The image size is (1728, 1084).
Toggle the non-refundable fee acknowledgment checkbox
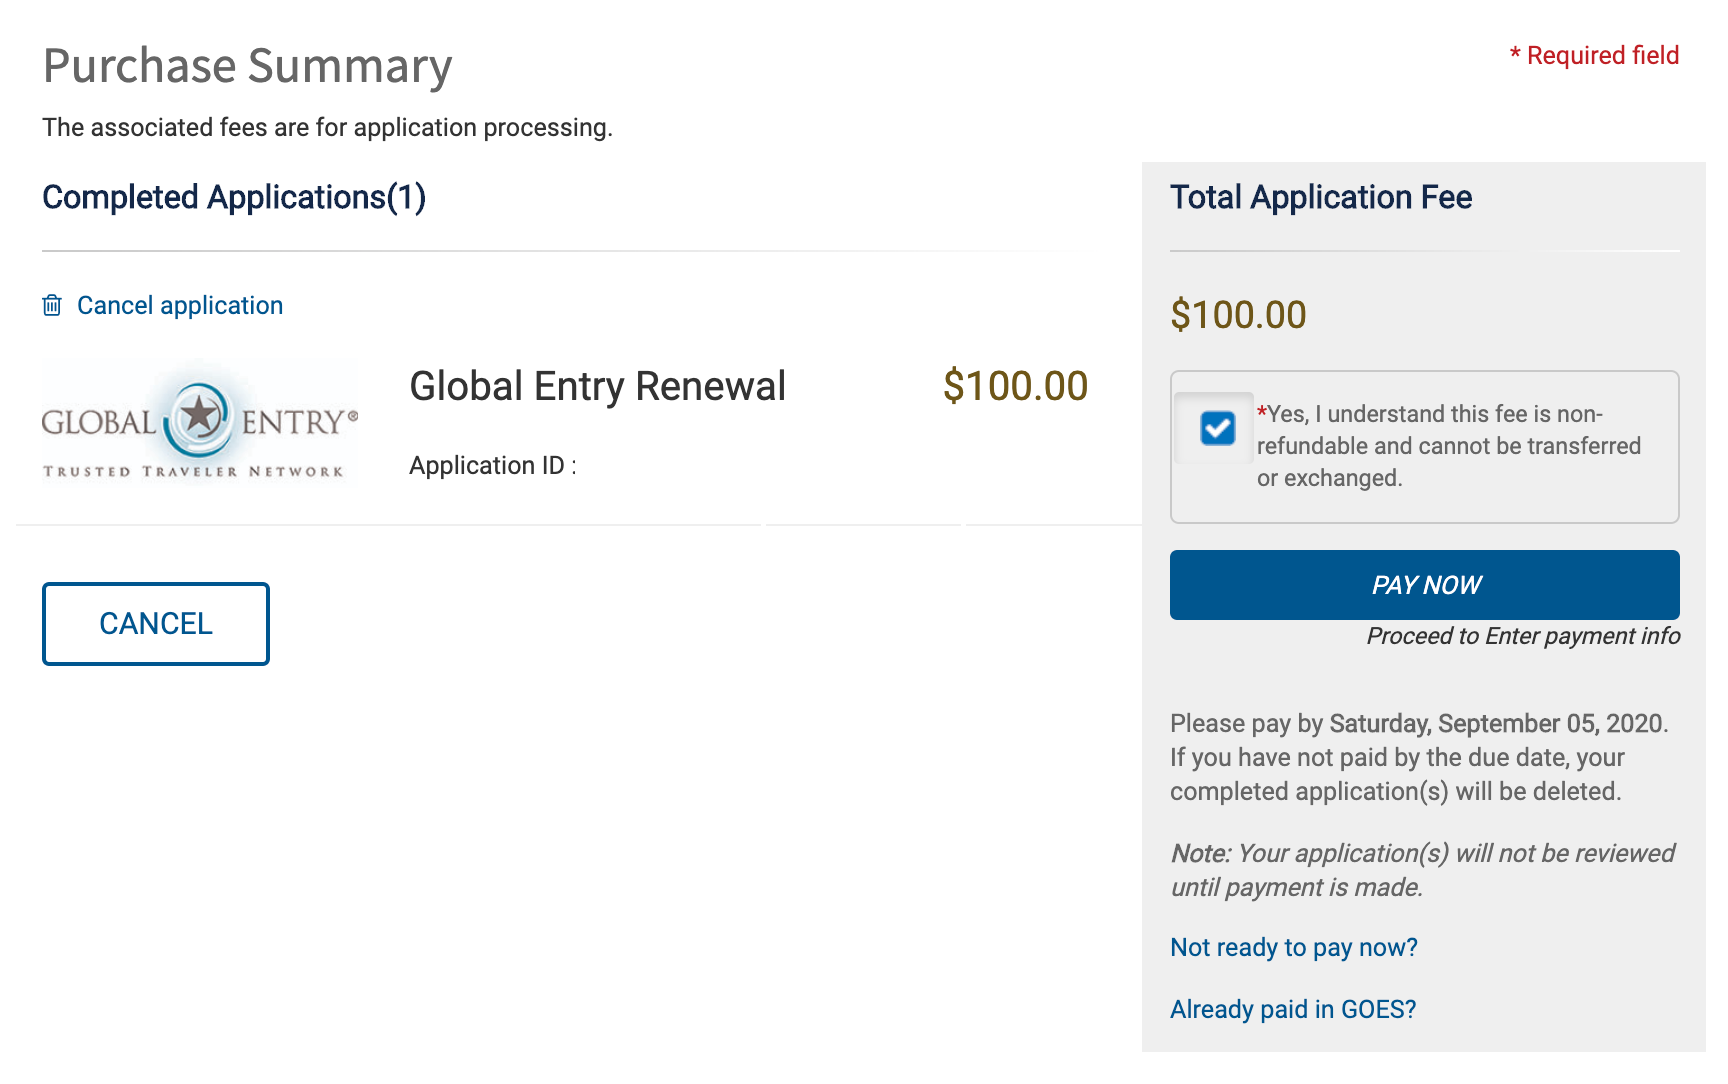pos(1217,429)
